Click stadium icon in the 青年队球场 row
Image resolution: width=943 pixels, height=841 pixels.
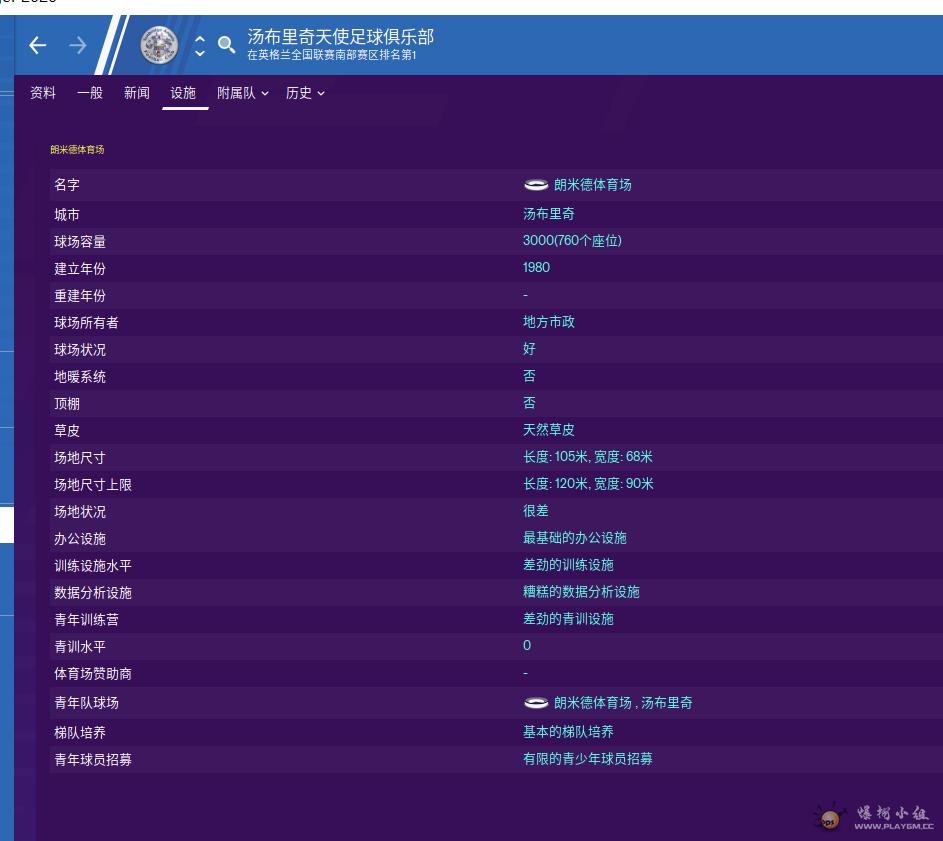[x=536, y=703]
